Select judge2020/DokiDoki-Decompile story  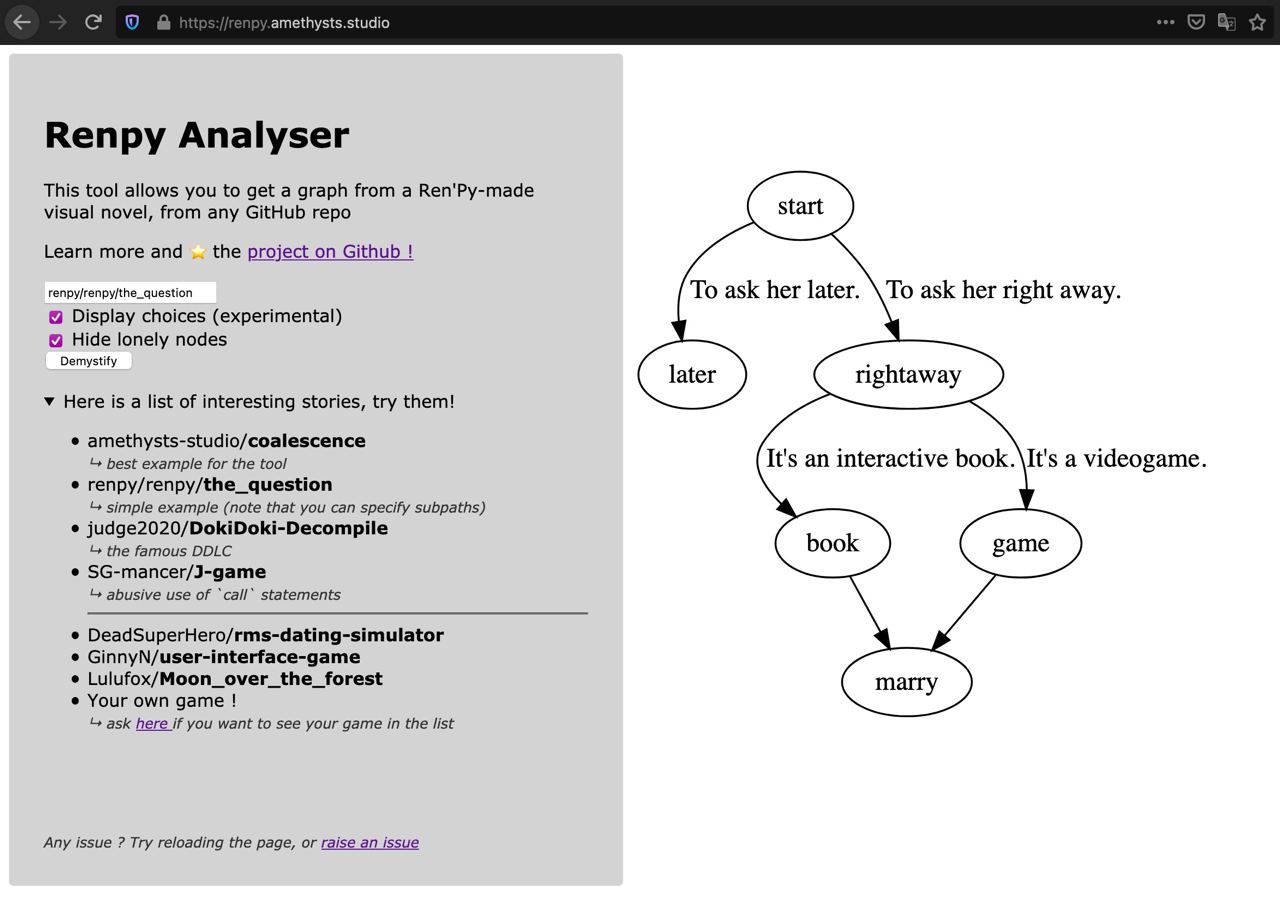pyautogui.click(x=237, y=528)
